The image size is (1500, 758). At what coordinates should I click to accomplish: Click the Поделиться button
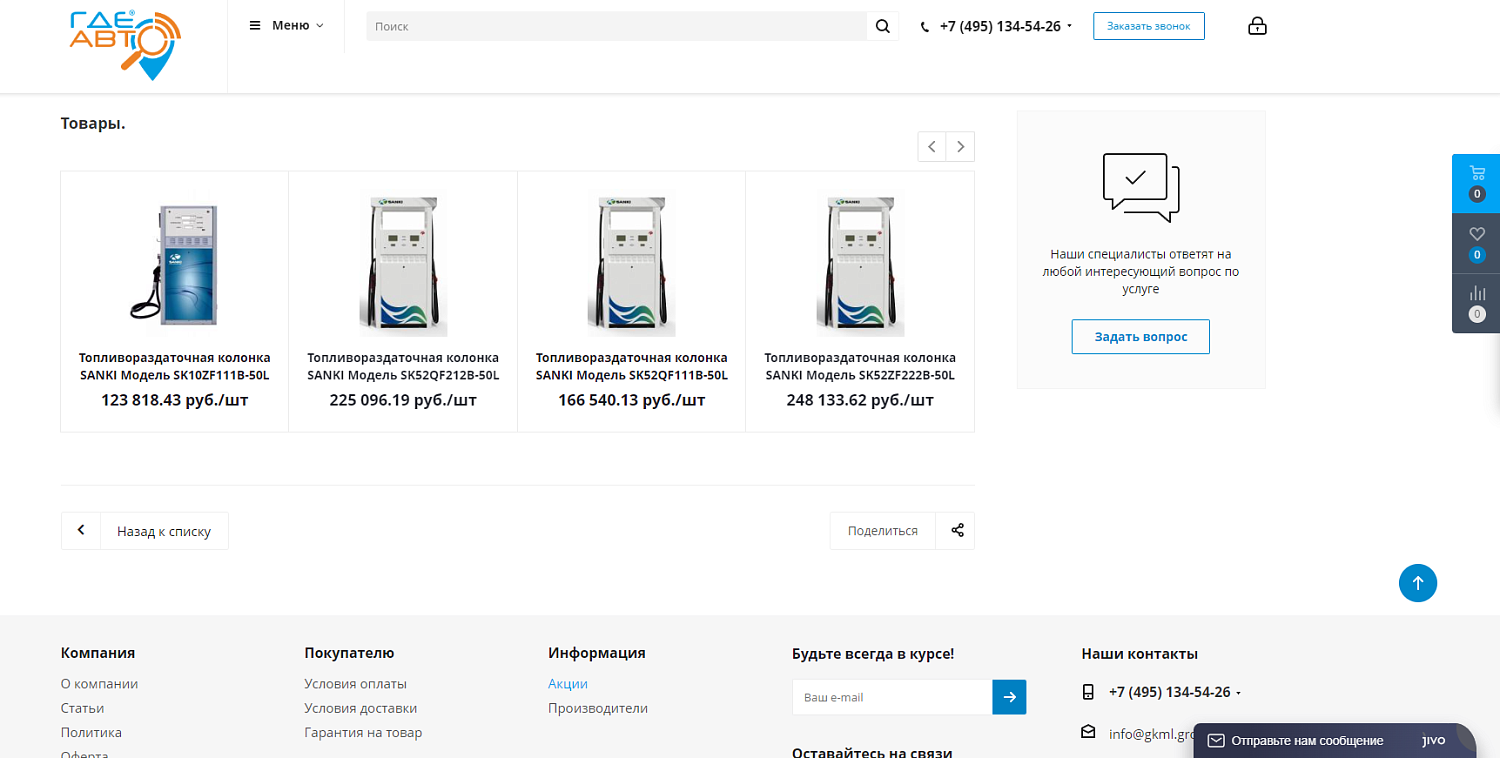883,531
